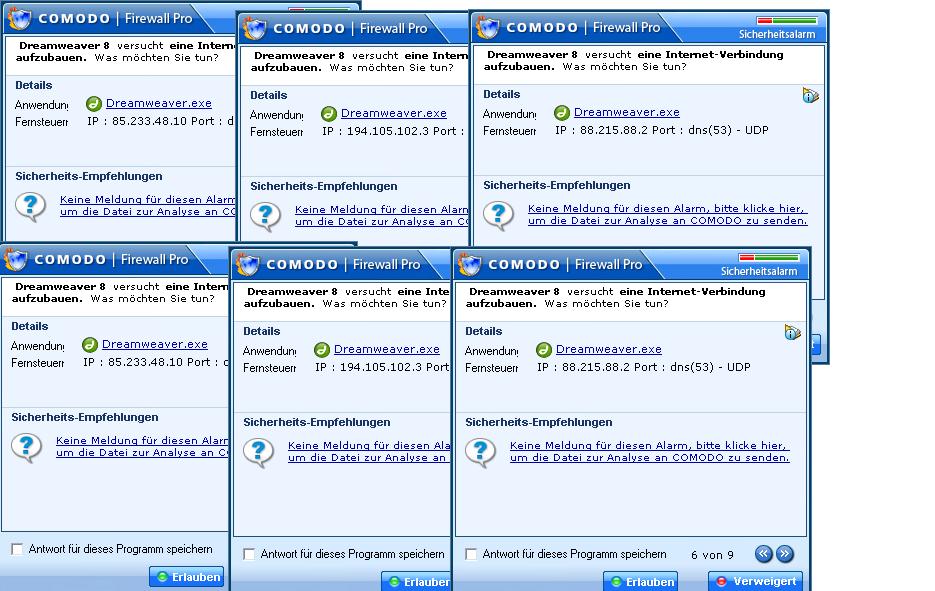
Task: Tick 'Antwort speichern' checkbox in lower 194.105.102.3 alert
Action: point(249,554)
